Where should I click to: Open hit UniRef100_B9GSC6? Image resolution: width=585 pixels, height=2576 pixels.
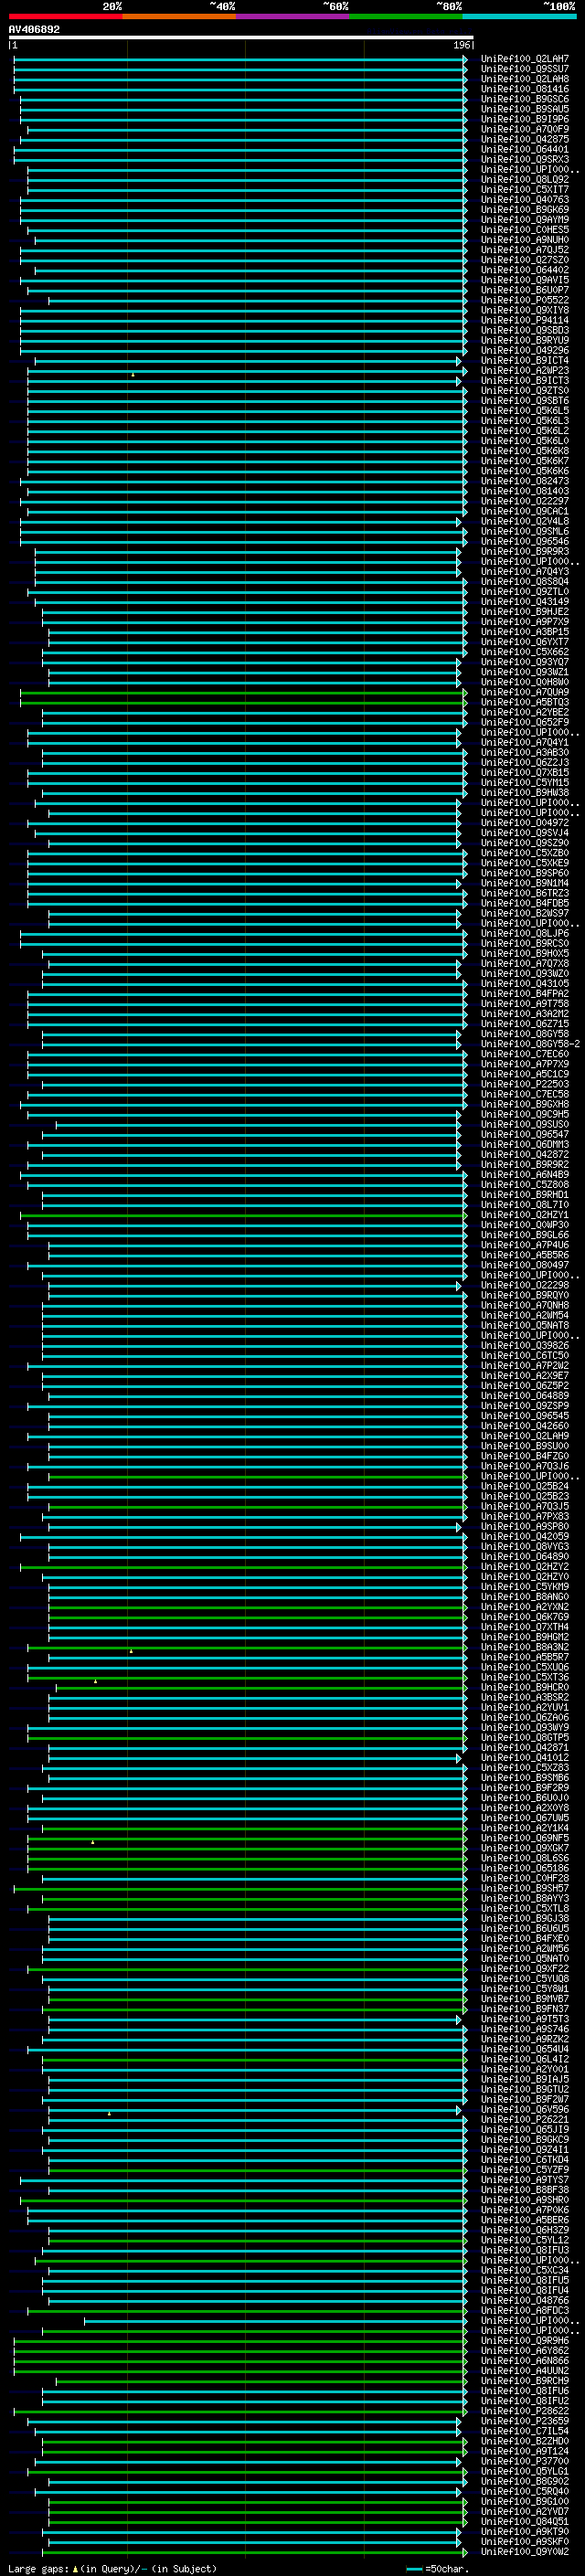525,99
